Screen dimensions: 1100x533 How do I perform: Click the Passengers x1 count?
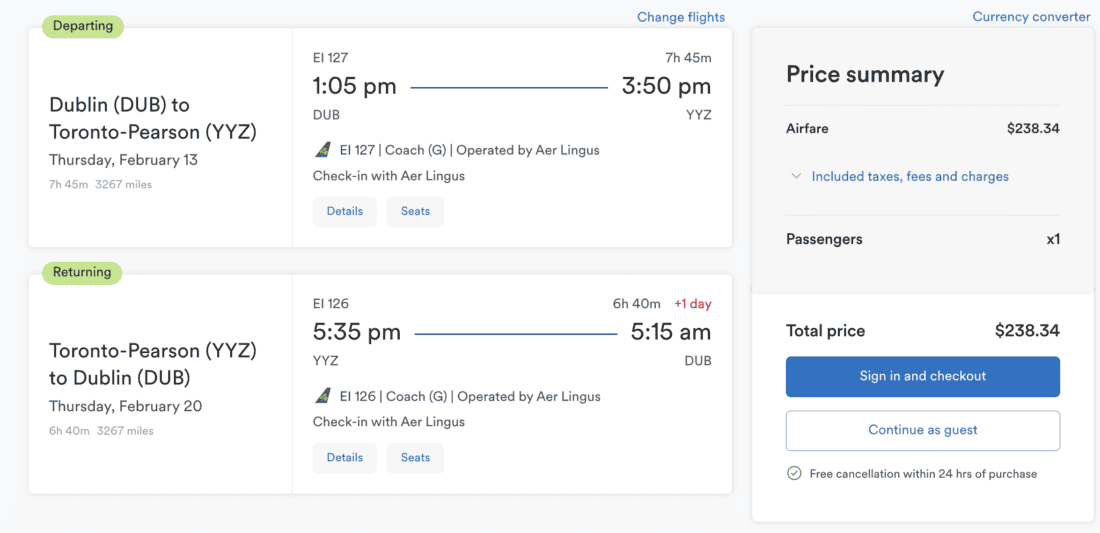1053,239
